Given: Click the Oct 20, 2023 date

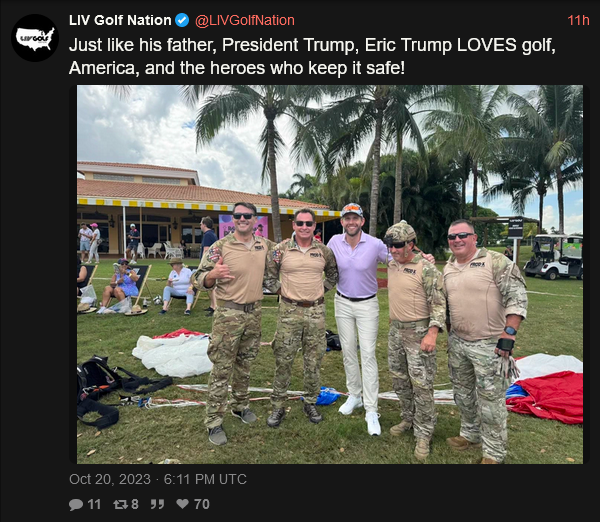Looking at the screenshot, I should click(110, 479).
